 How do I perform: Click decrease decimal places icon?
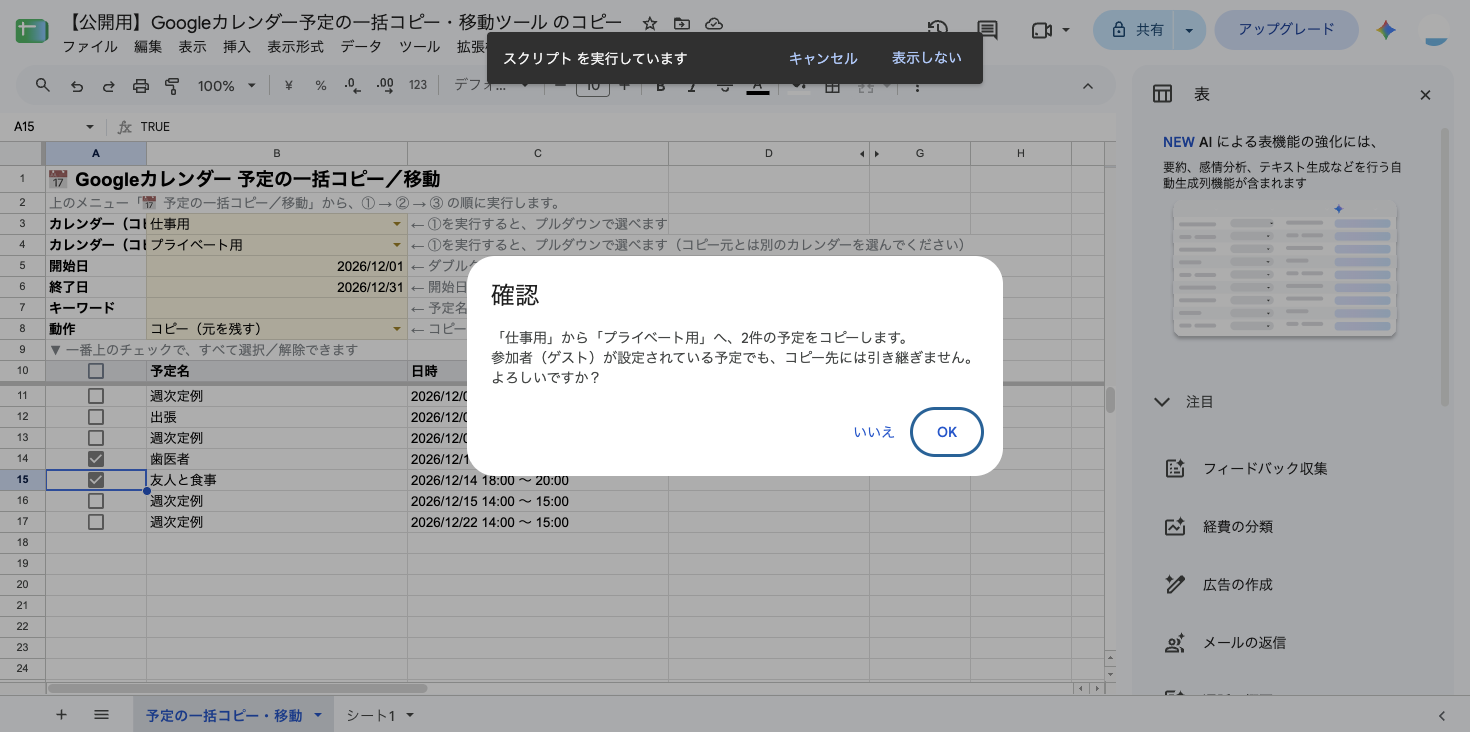(x=352, y=86)
